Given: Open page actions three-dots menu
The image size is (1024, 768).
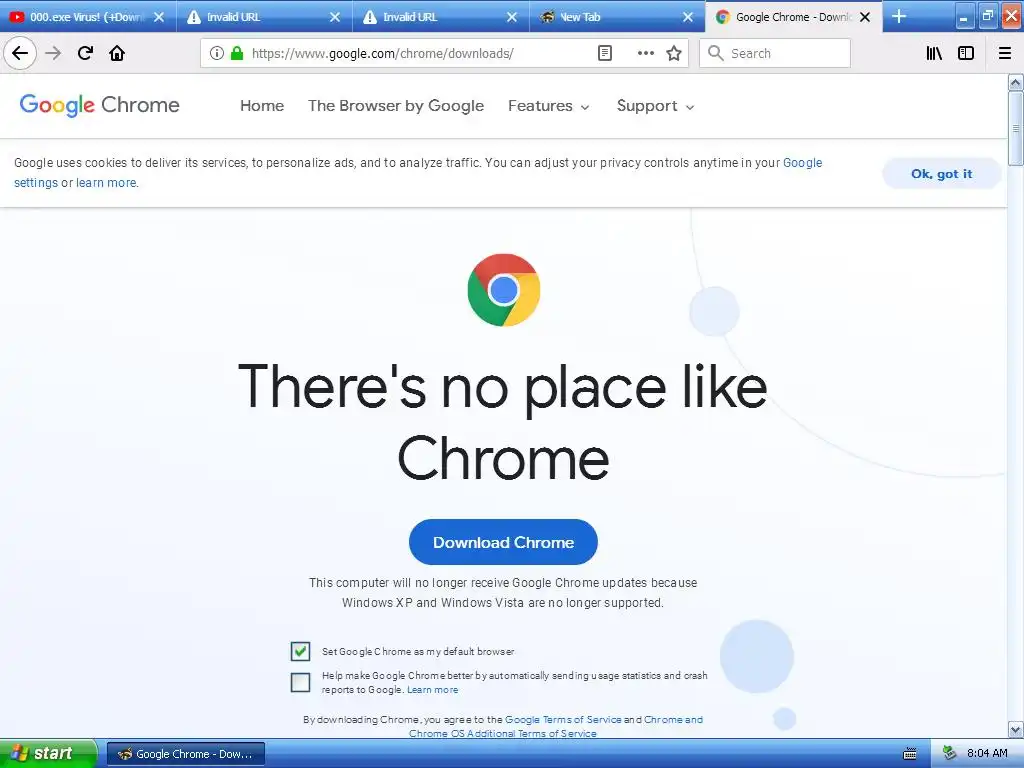Looking at the screenshot, I should pyautogui.click(x=645, y=53).
